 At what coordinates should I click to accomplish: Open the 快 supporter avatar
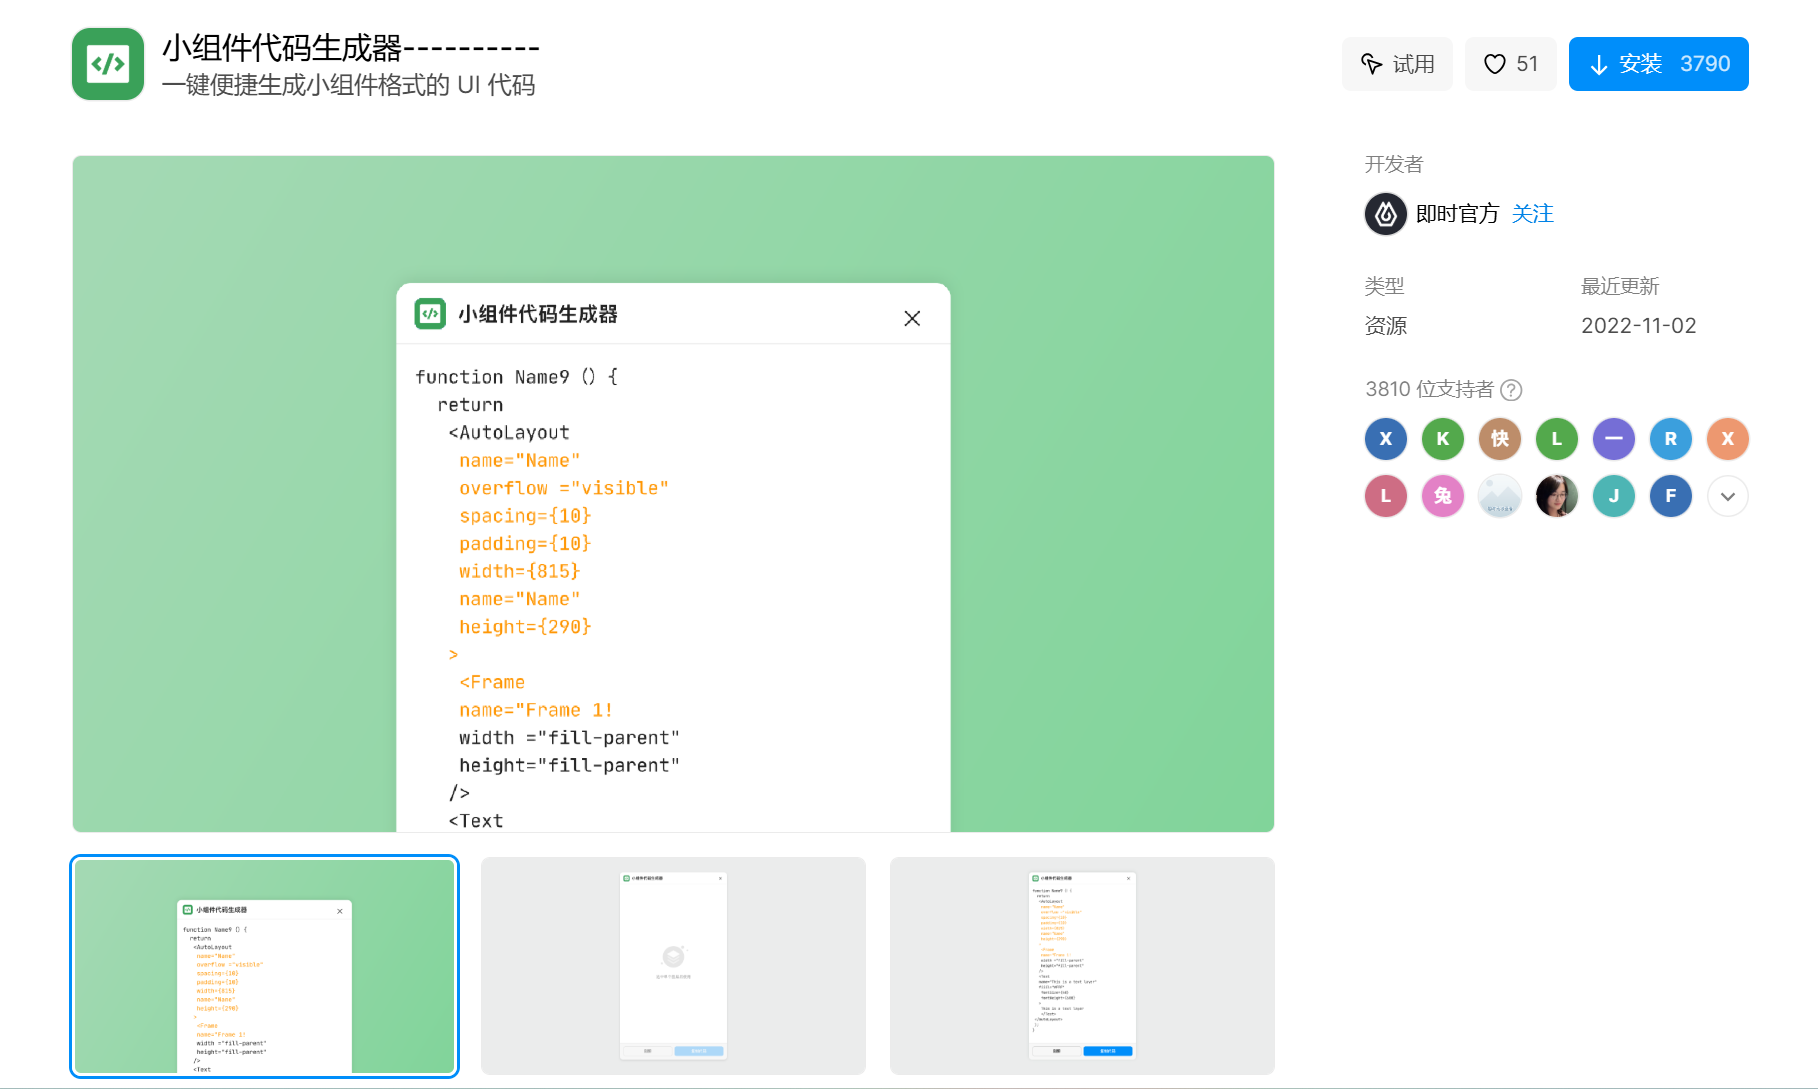pos(1500,439)
